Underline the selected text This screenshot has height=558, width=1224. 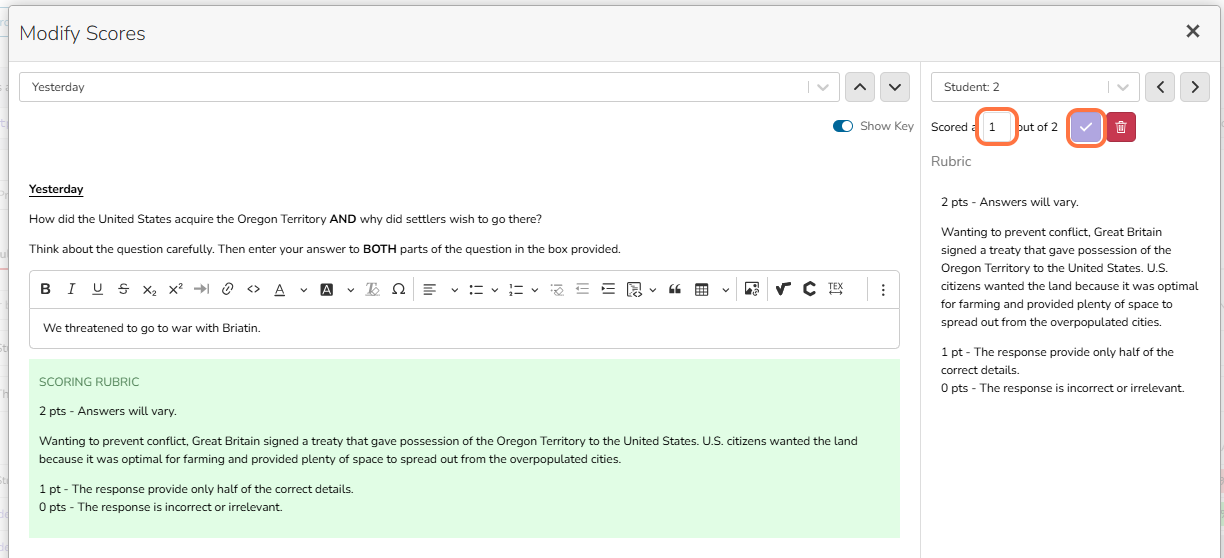97,290
